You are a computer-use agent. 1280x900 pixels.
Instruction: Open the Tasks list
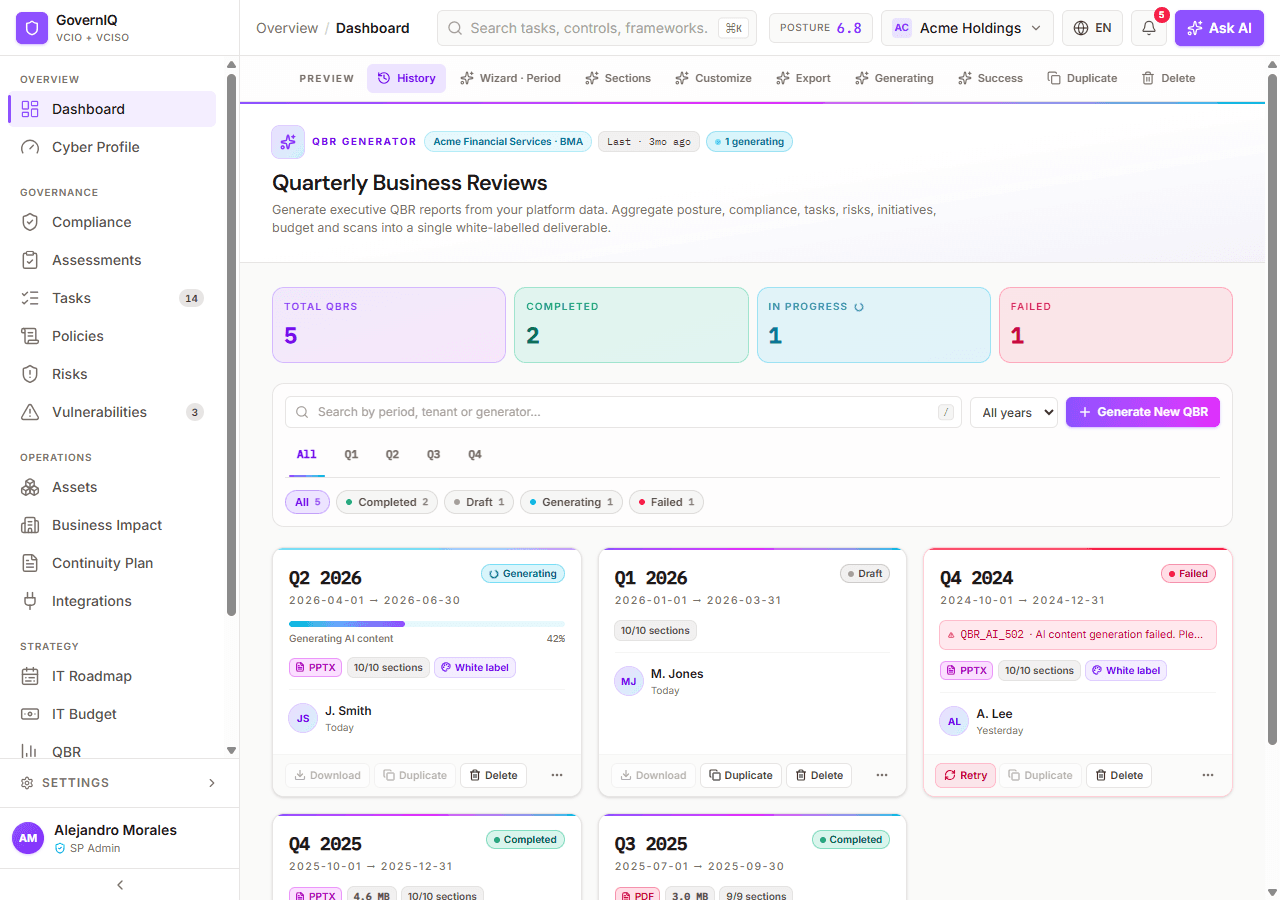click(112, 298)
